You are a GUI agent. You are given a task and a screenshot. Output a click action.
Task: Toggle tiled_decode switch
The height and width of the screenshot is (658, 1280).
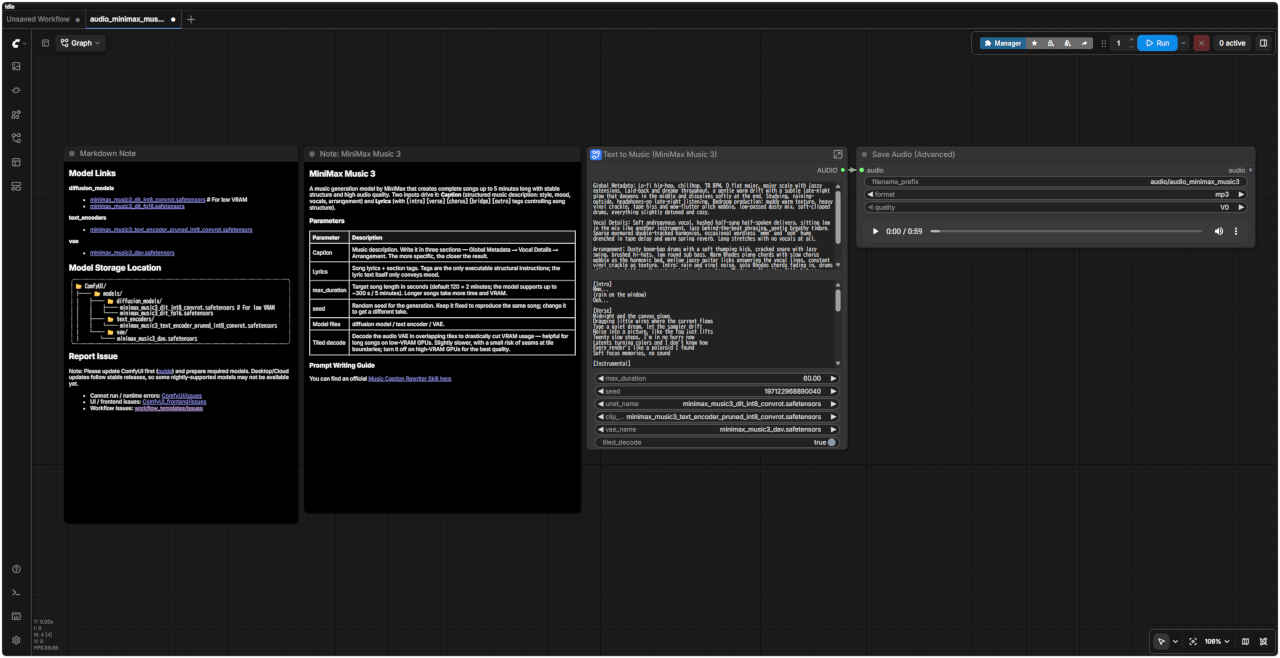click(831, 442)
